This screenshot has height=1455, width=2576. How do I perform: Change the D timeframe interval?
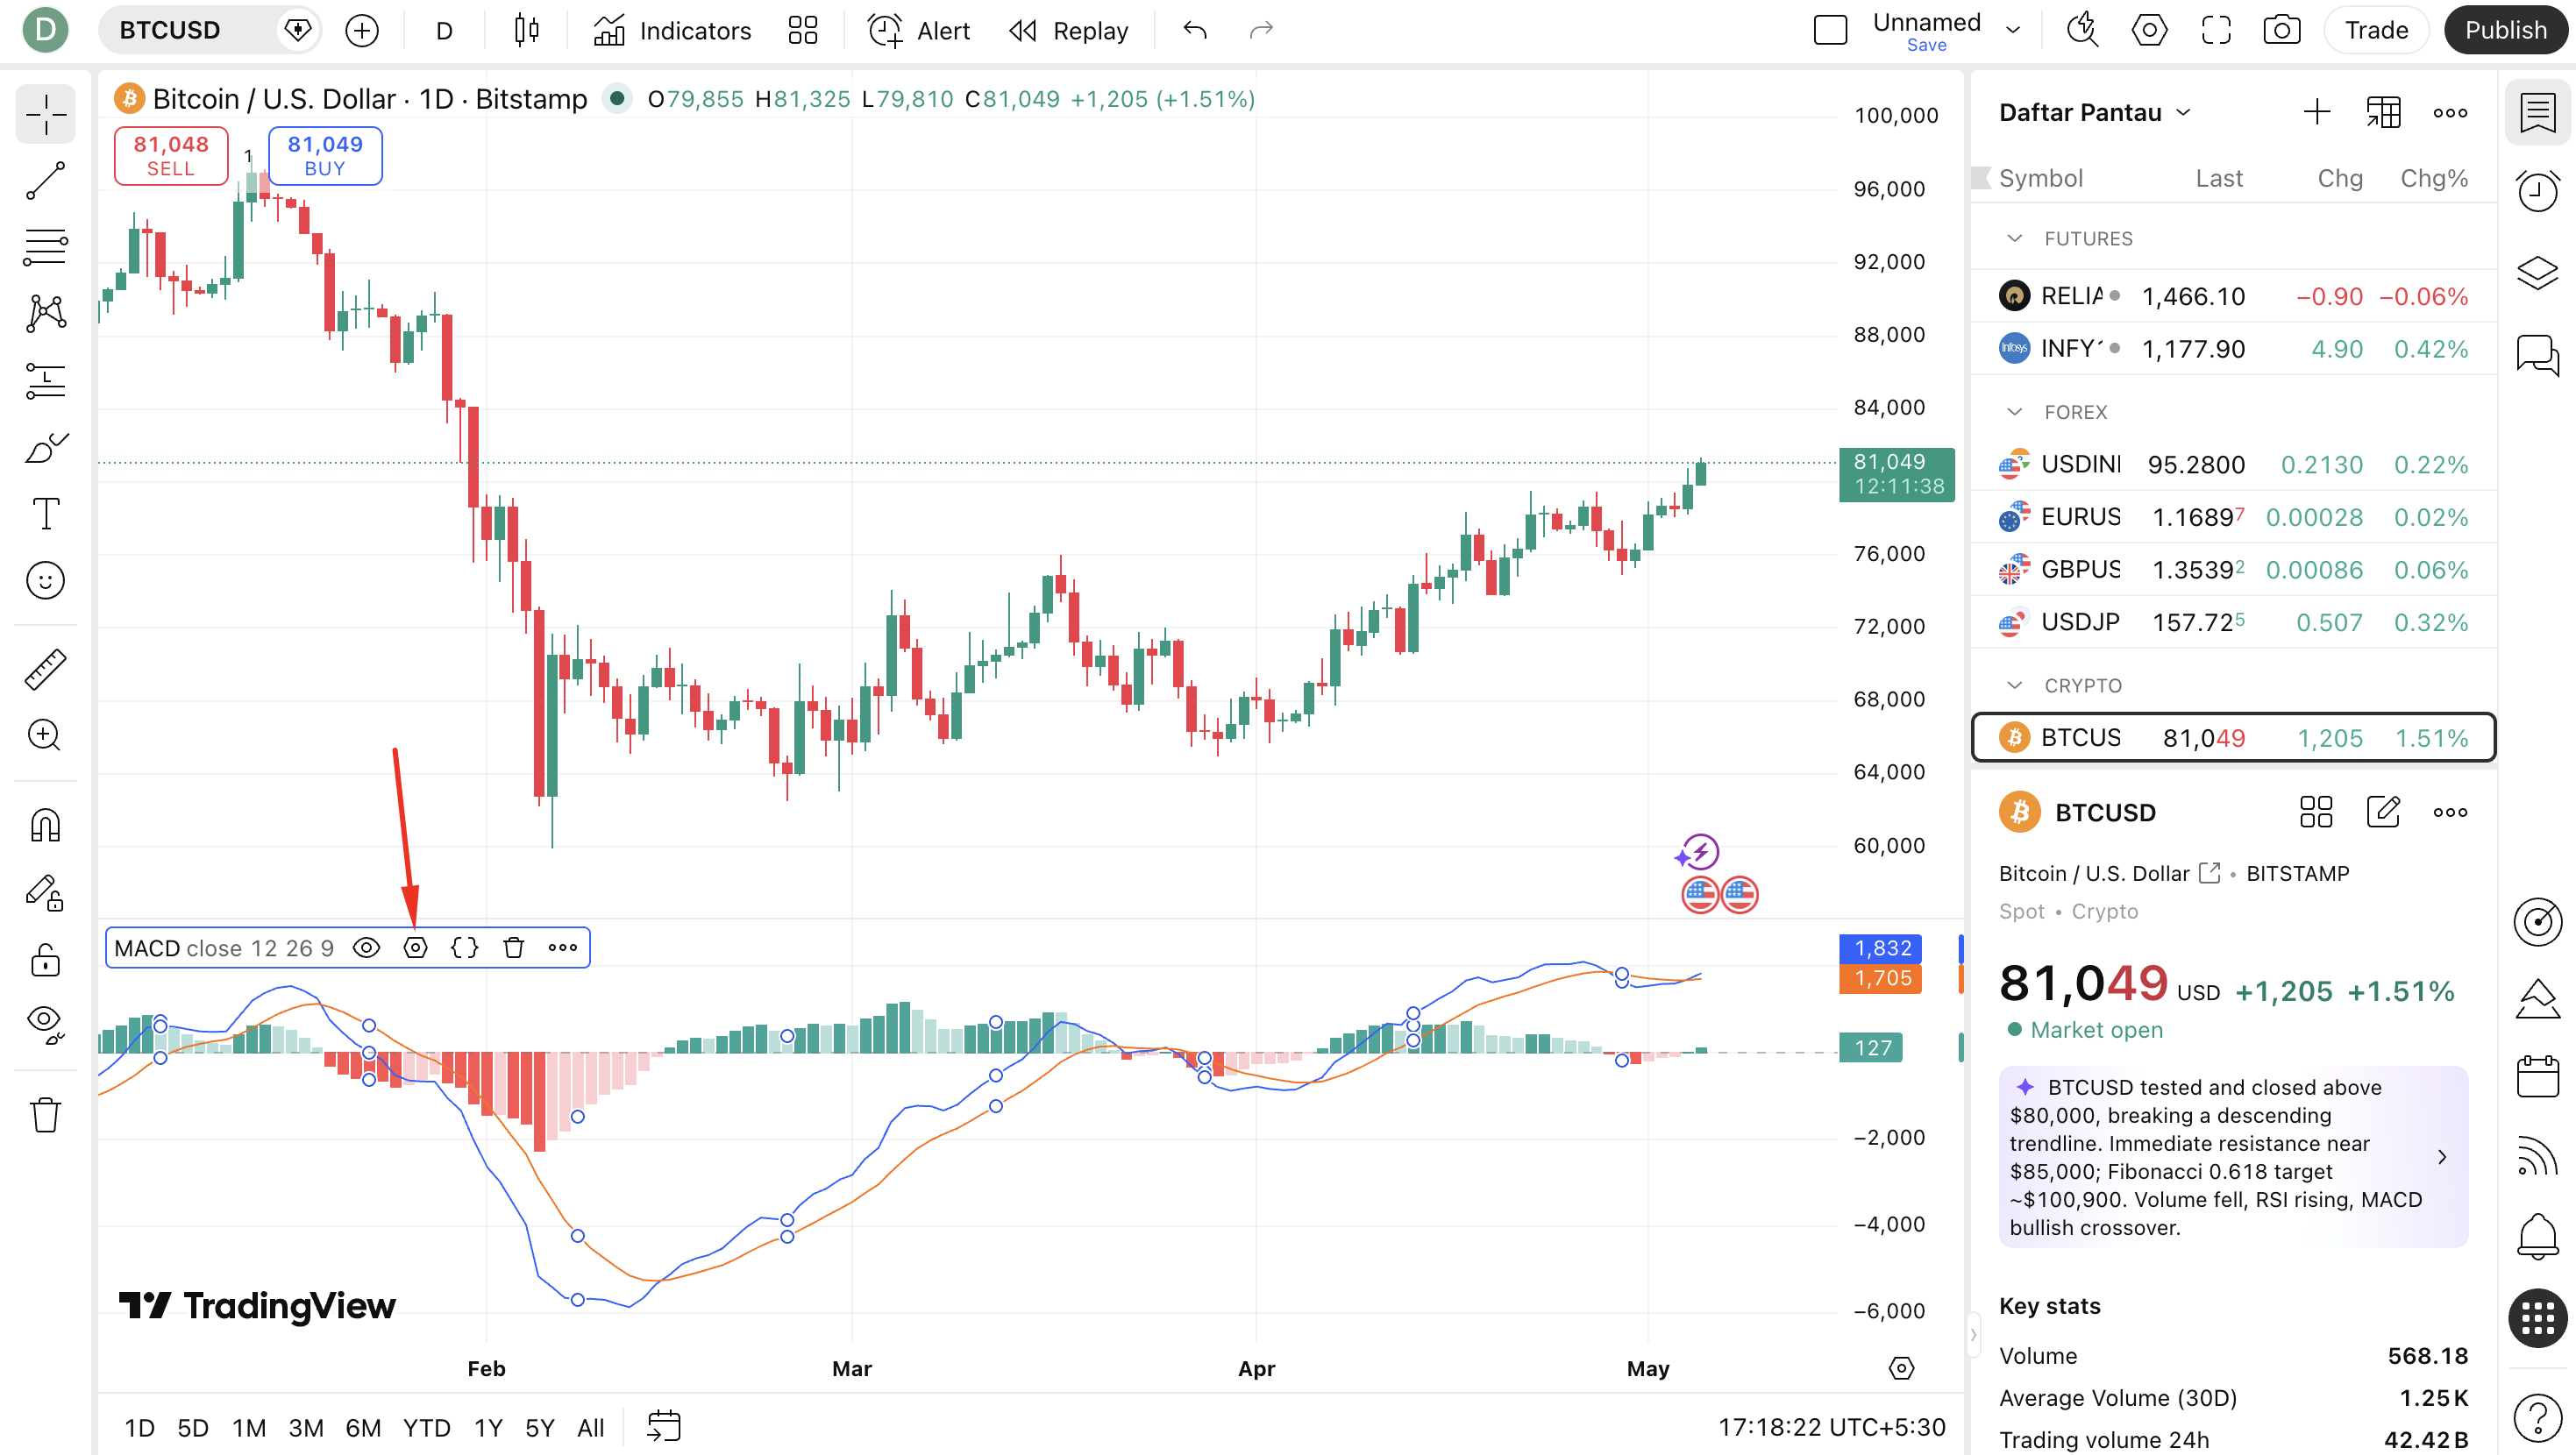click(x=444, y=30)
